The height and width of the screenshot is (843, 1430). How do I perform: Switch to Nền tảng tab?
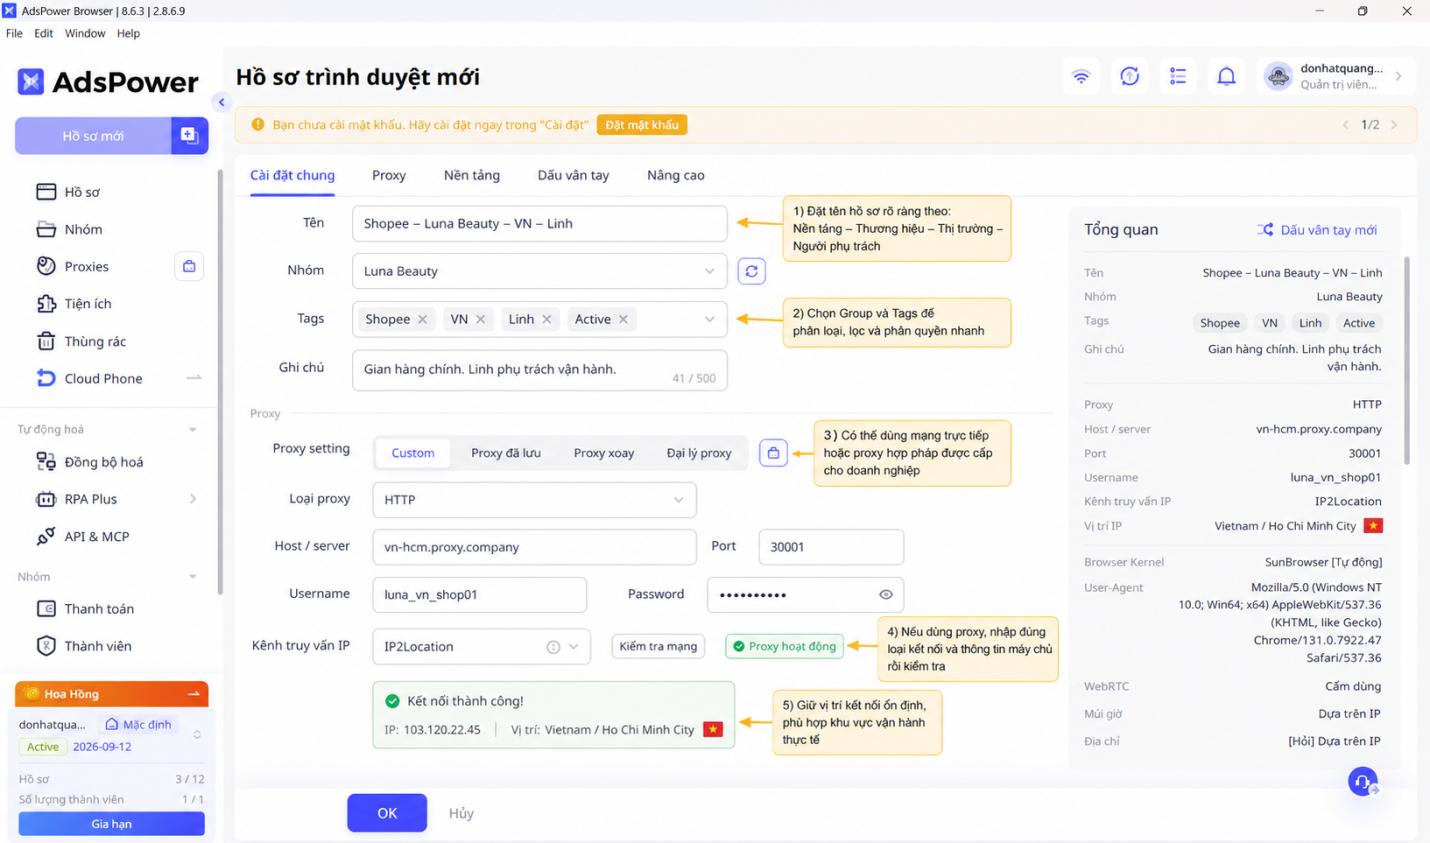tap(472, 175)
